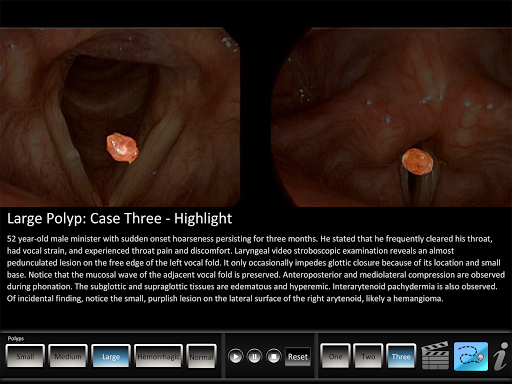Select the Medium polyp category

[x=68, y=356]
